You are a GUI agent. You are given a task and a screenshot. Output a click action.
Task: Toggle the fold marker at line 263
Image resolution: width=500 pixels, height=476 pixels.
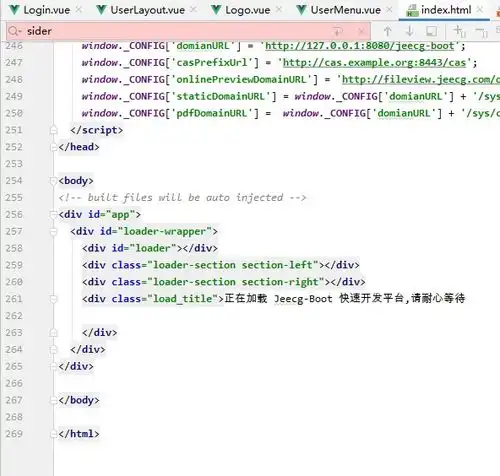tap(53, 332)
